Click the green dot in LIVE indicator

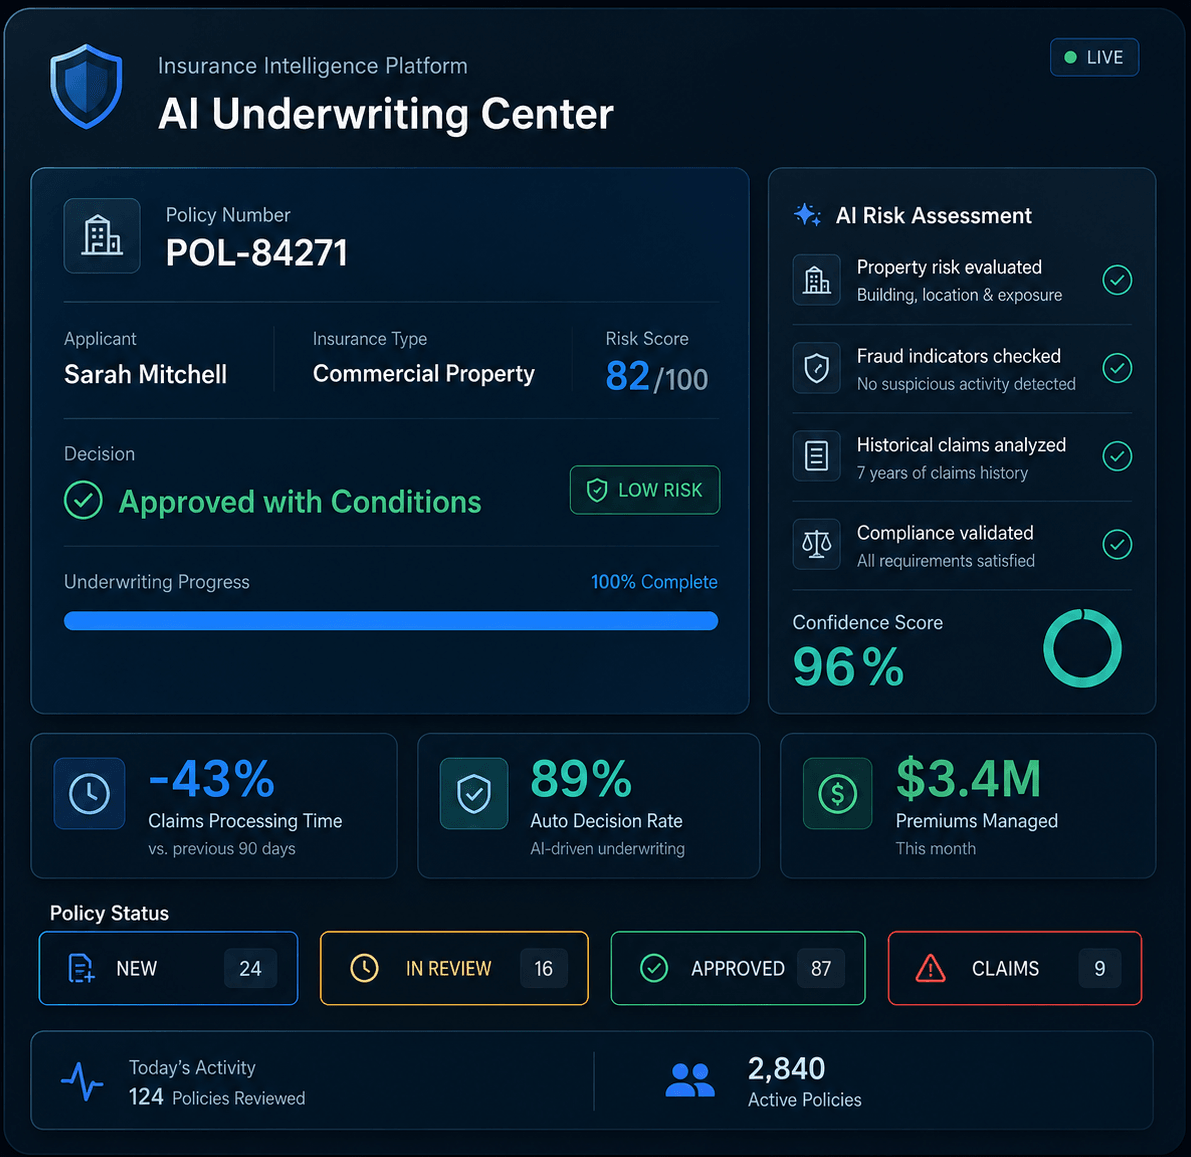coord(1070,57)
